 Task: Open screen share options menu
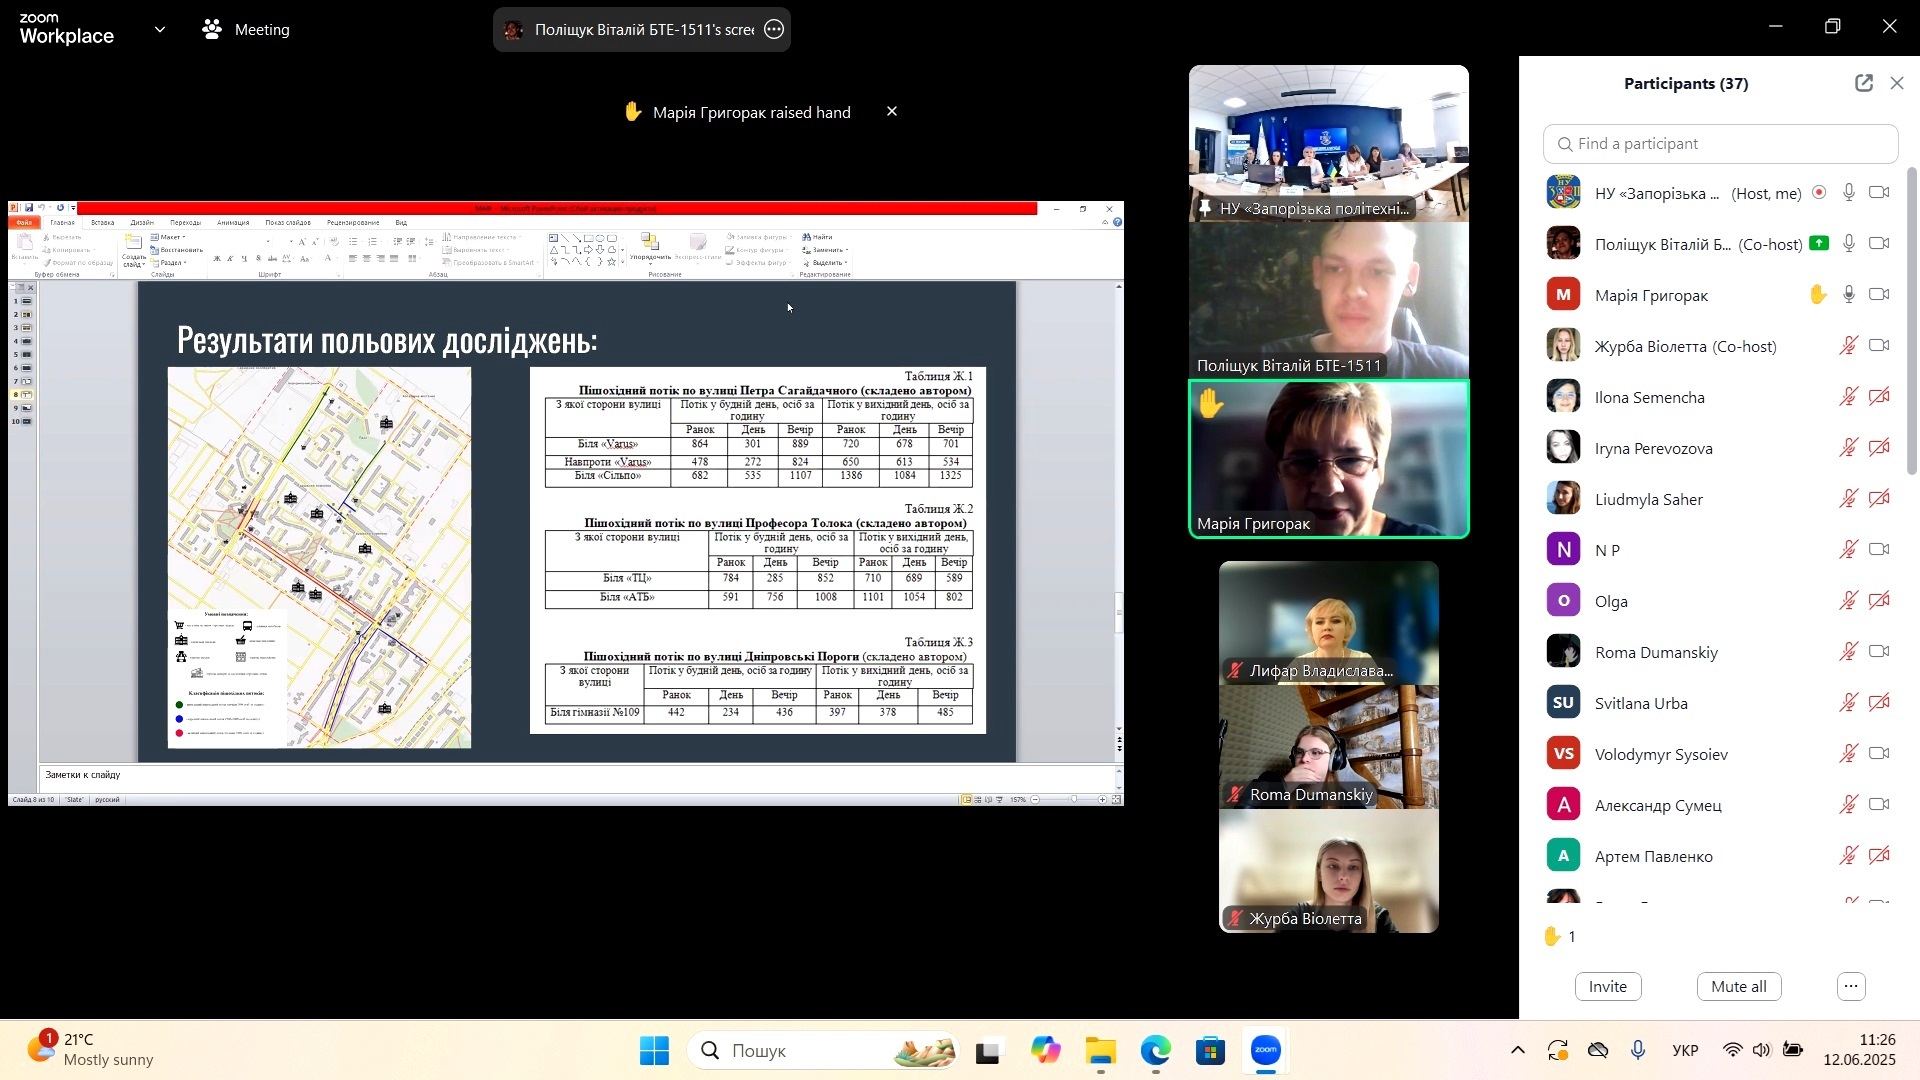point(774,30)
